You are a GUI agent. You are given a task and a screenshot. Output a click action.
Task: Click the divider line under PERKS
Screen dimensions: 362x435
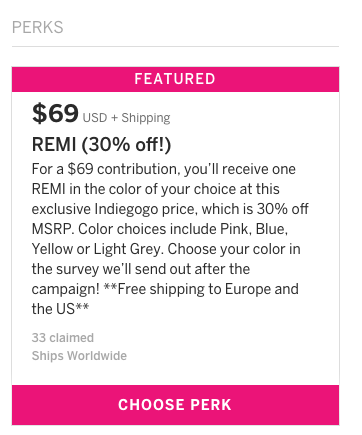tap(175, 46)
